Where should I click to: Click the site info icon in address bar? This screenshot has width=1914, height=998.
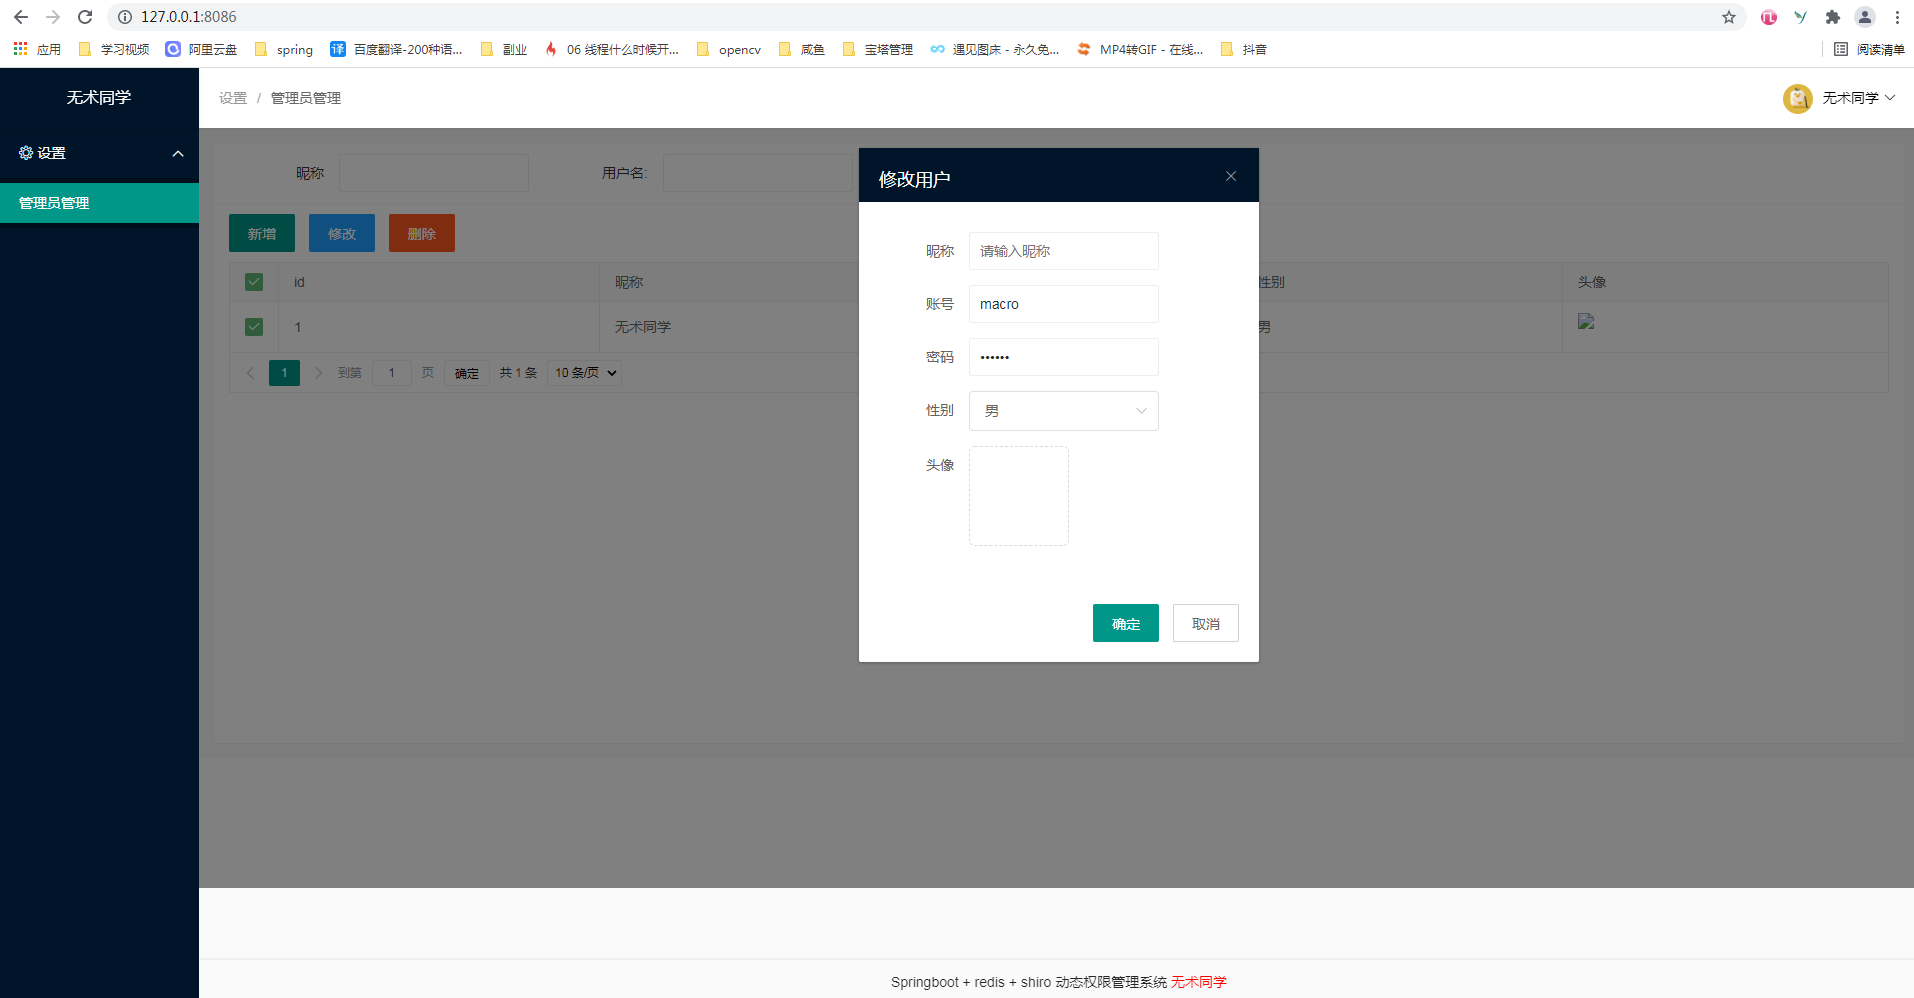click(x=125, y=17)
